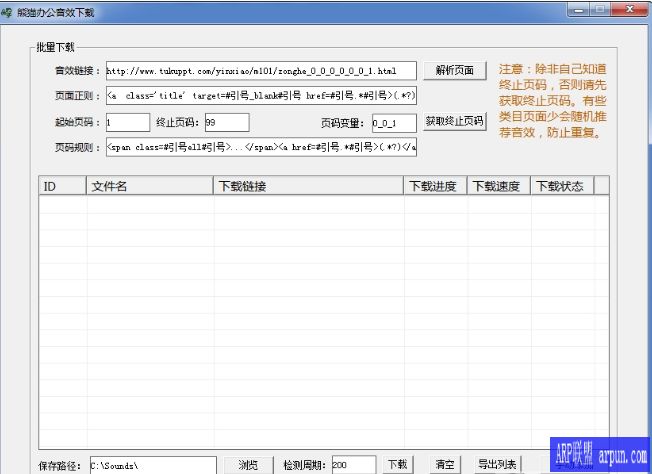The height and width of the screenshot is (474, 652).
Task: Focus the 检测周期 interval field
Action: (x=354, y=464)
